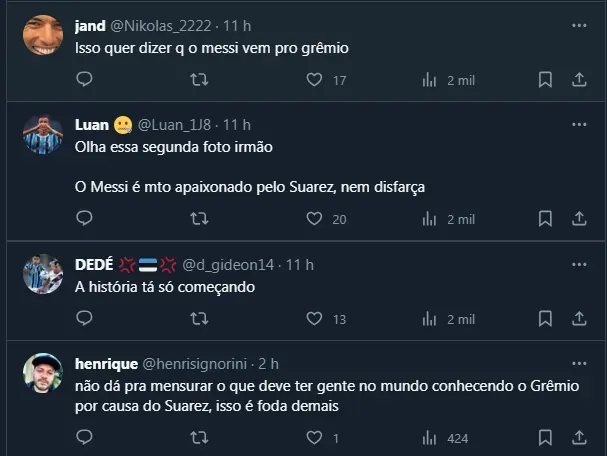
Task: Like Luan's tweet with 20 likes
Action: pos(314,219)
